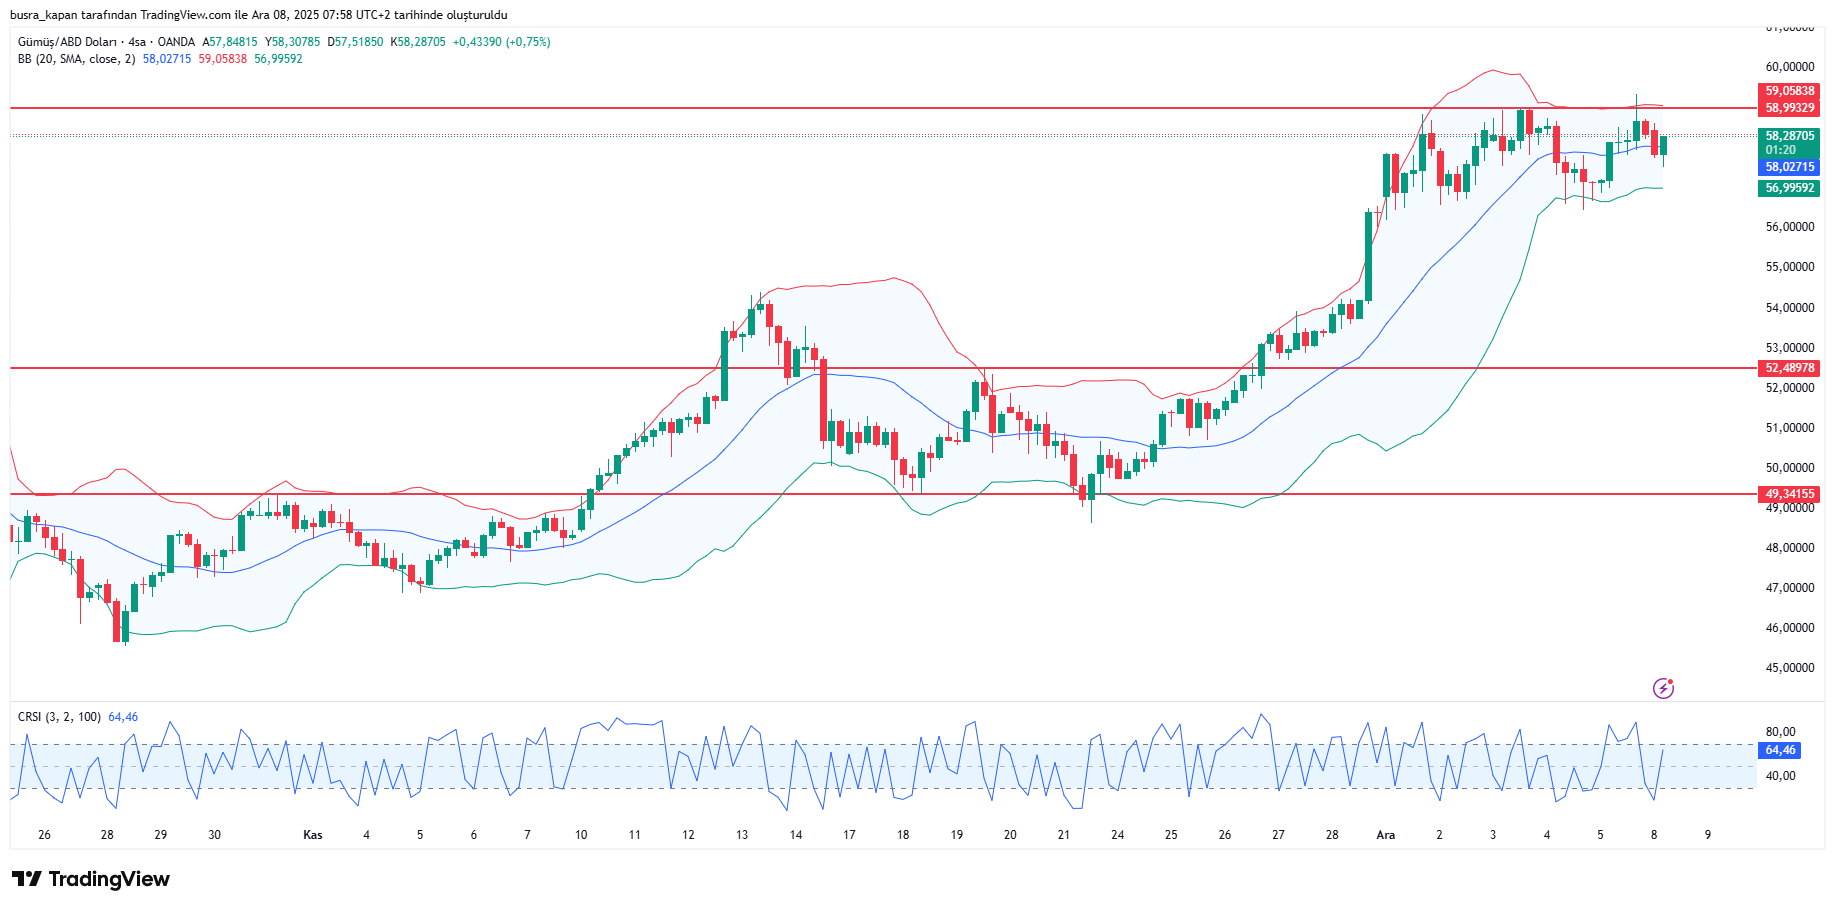Click the 80,00 level on CRSI axis
The width and height of the screenshot is (1835, 909).
[1780, 732]
